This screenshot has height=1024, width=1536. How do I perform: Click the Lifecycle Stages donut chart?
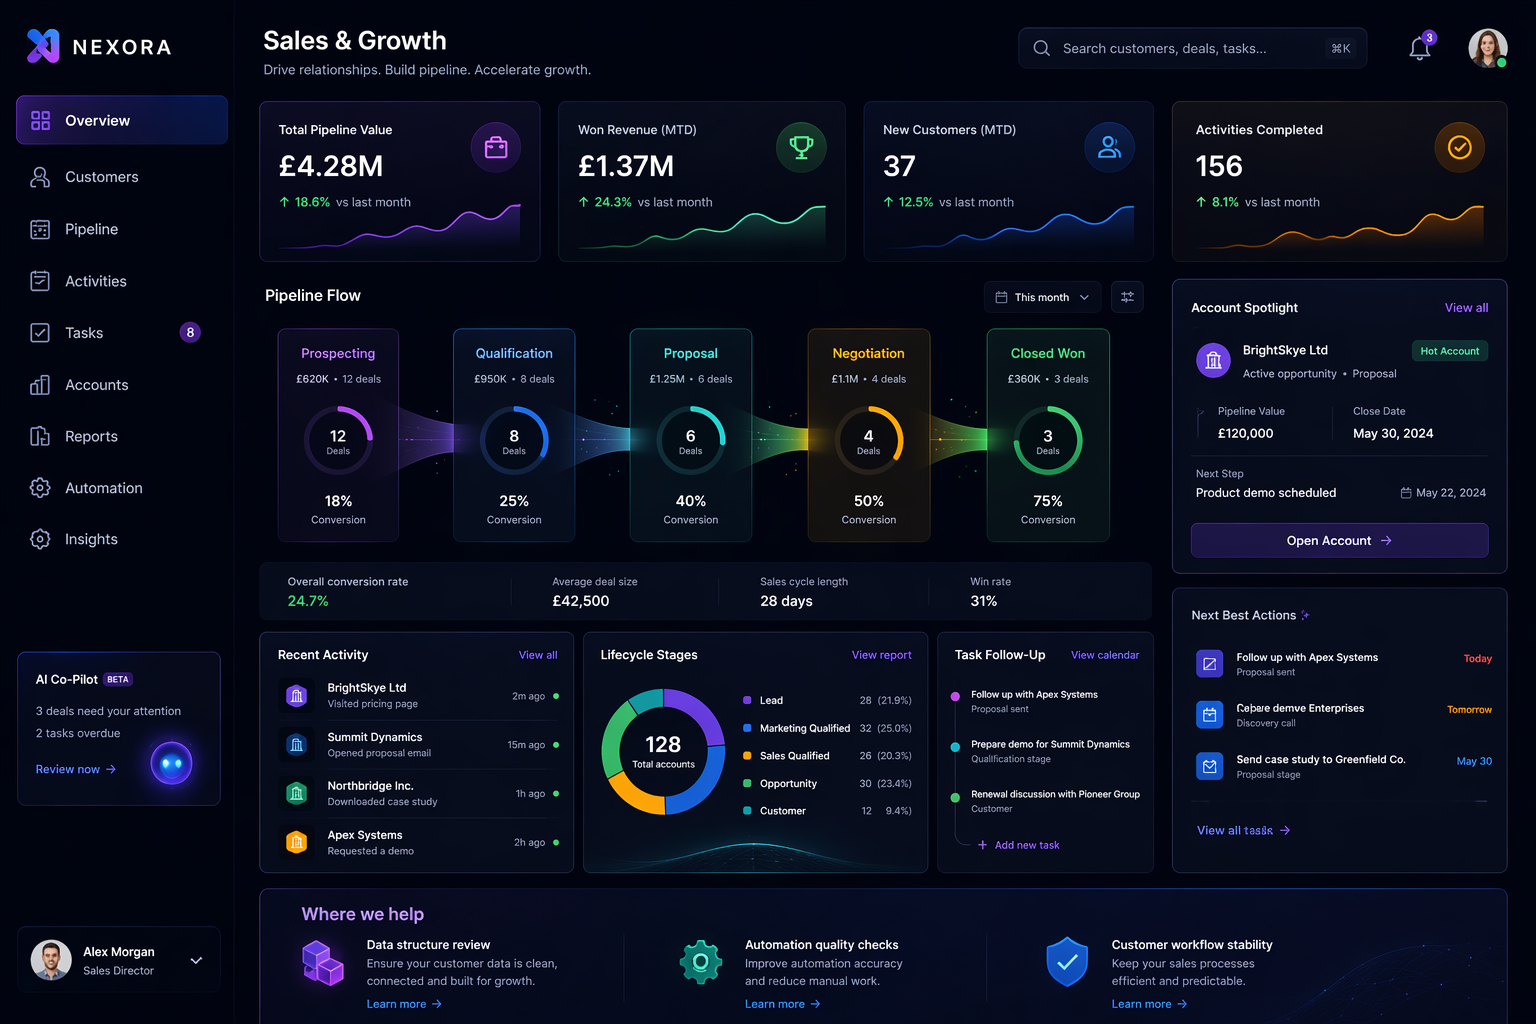pos(663,751)
